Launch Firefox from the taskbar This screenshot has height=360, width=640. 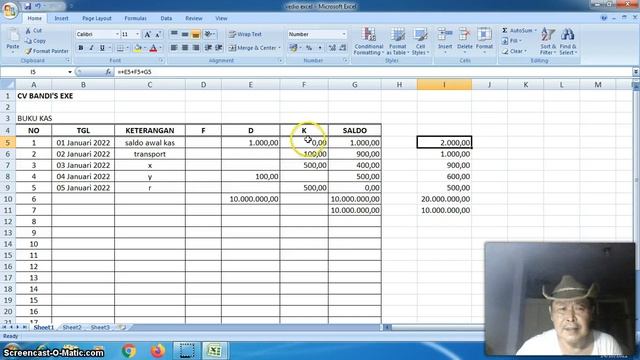click(157, 351)
